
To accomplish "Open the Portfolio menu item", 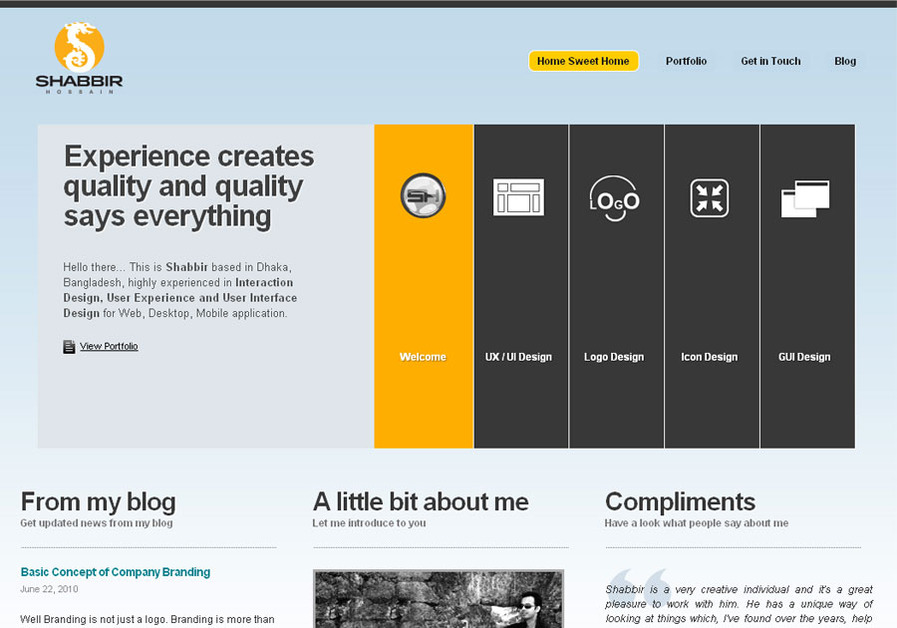I will [x=686, y=60].
